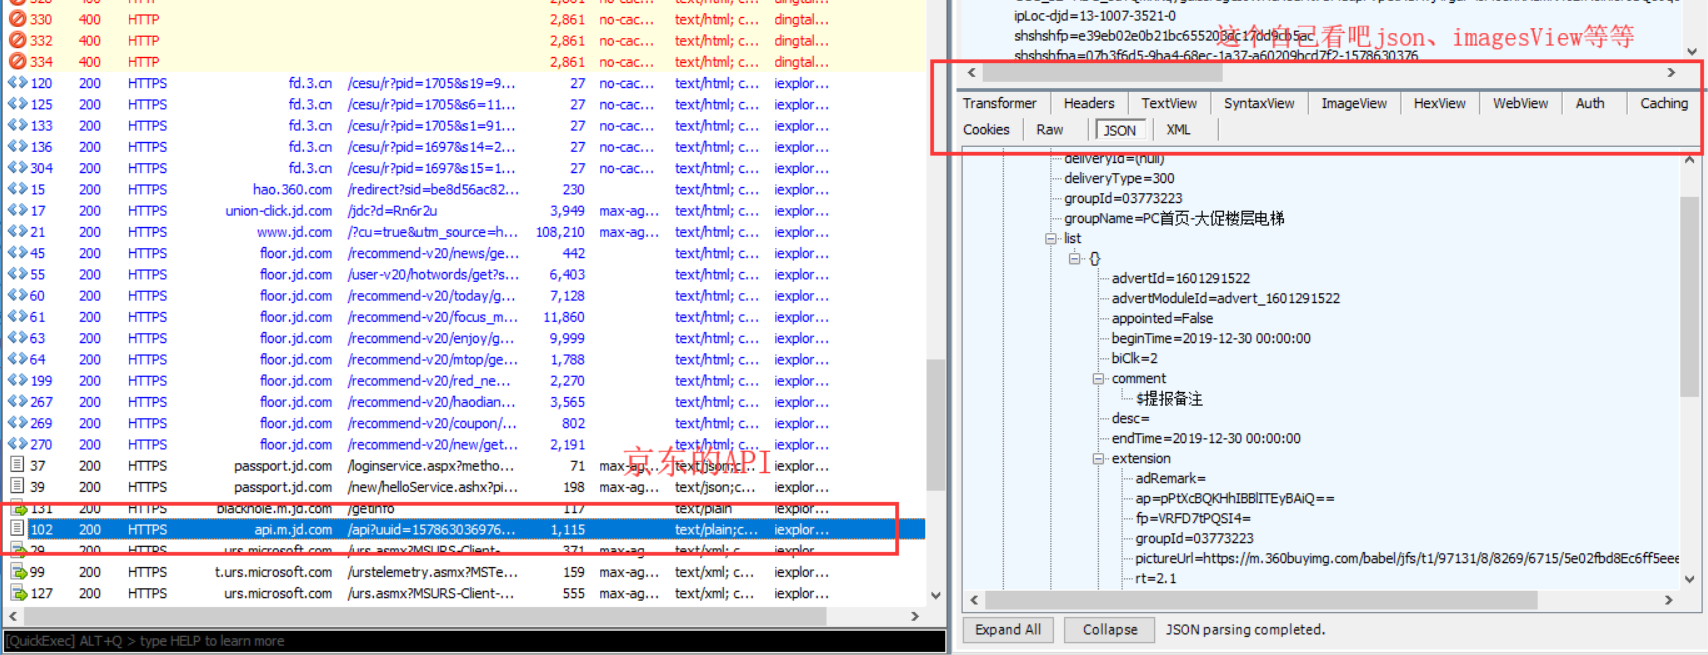Click the arrows icon of session 199

[x=17, y=381]
